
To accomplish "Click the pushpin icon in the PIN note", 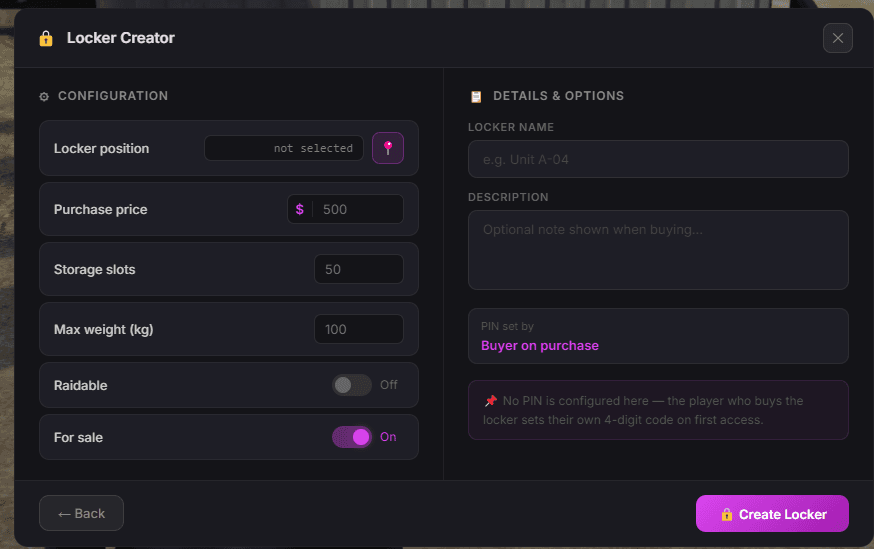I will (x=491, y=401).
